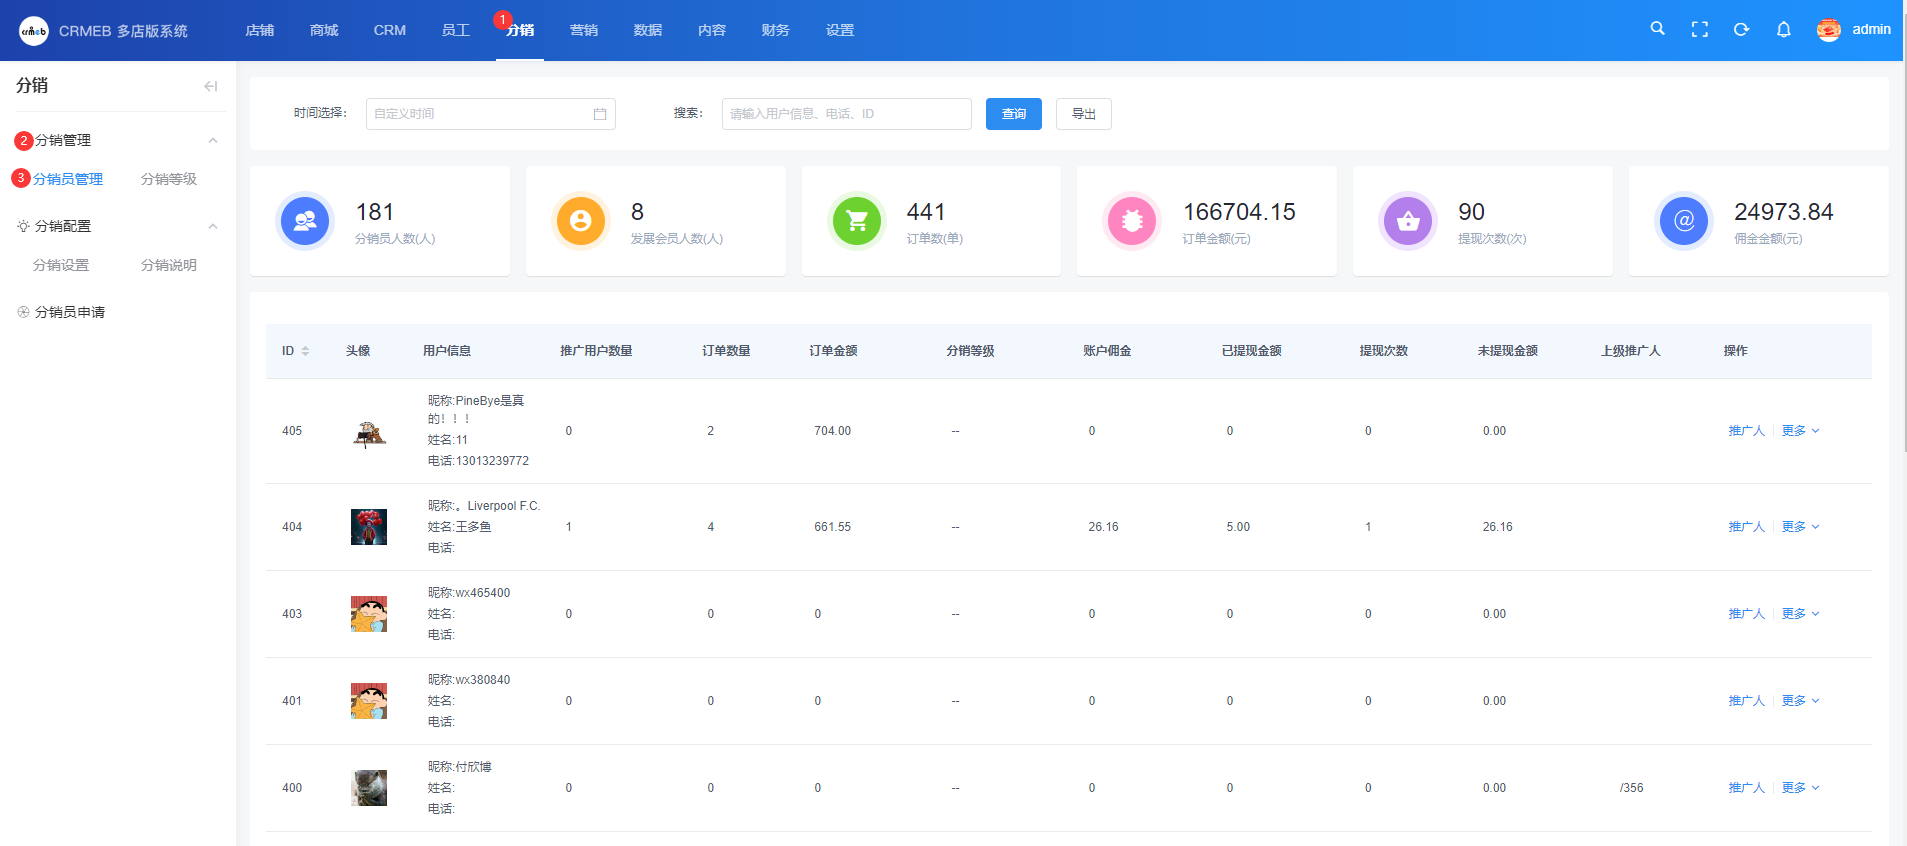Click the refresh icon in top bar
This screenshot has height=846, width=1907.
tap(1741, 30)
